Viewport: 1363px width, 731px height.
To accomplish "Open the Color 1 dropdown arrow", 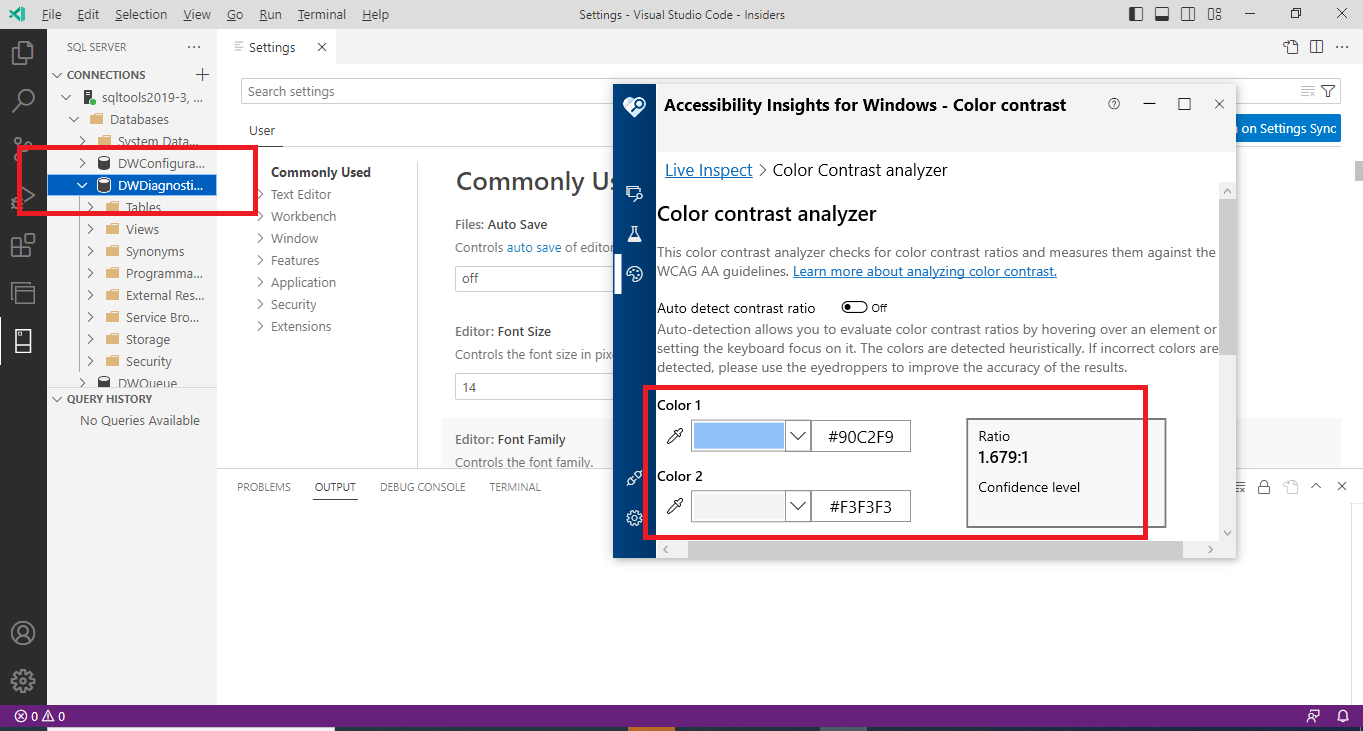I will click(797, 435).
